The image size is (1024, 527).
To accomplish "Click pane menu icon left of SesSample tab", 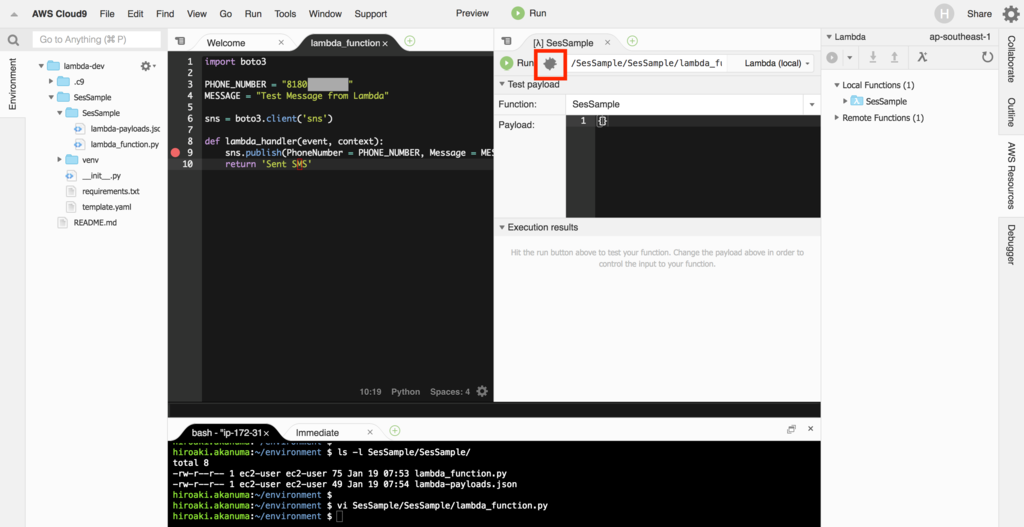I will [x=507, y=41].
